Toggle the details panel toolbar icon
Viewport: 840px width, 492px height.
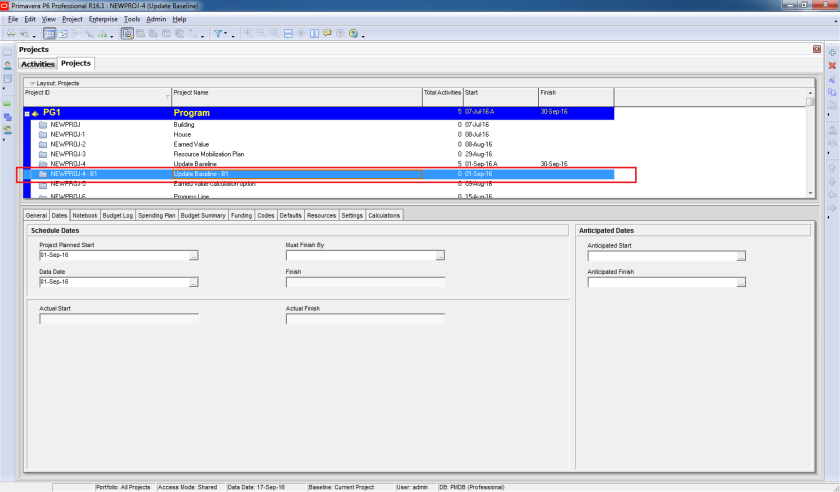click(x=127, y=34)
